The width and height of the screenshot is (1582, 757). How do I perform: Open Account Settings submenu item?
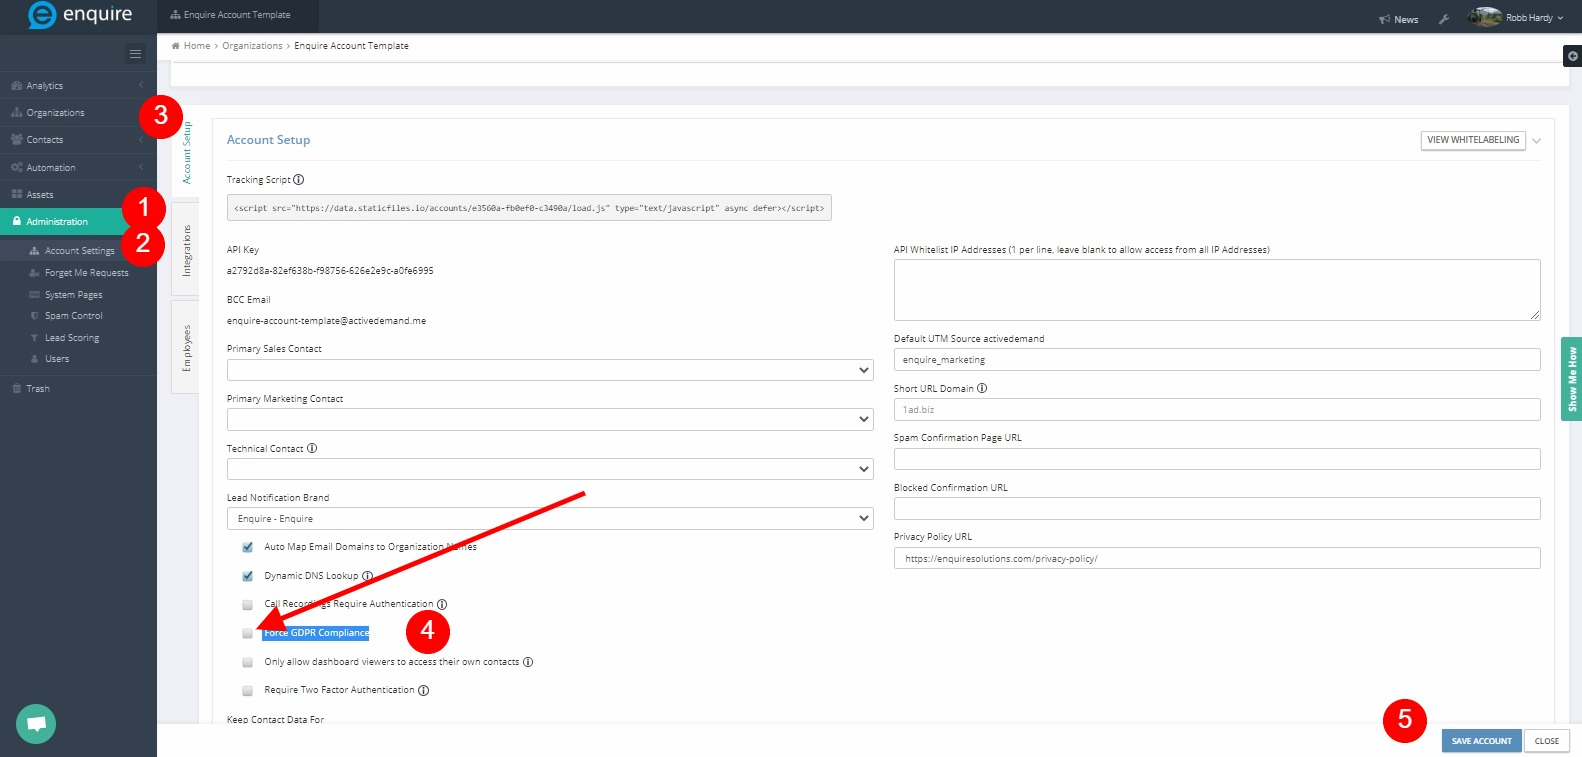pos(80,251)
